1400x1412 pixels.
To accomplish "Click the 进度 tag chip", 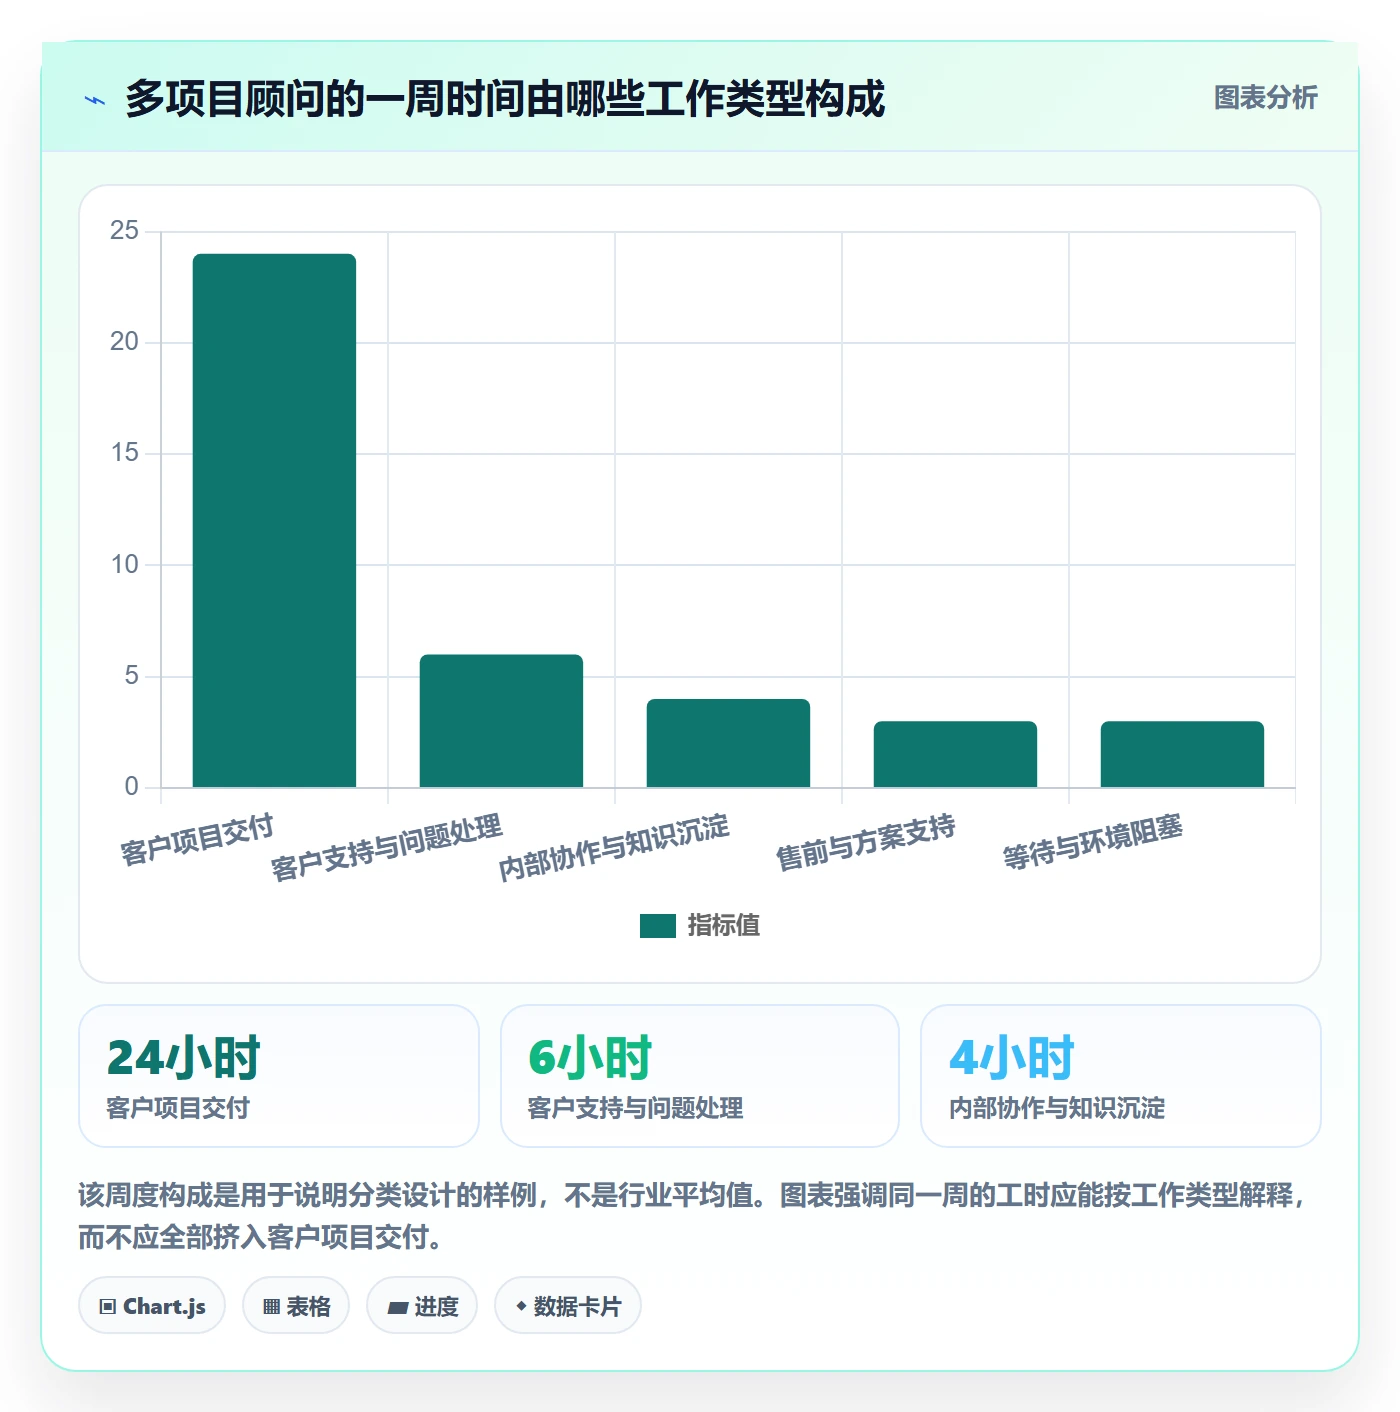I will point(422,1306).
